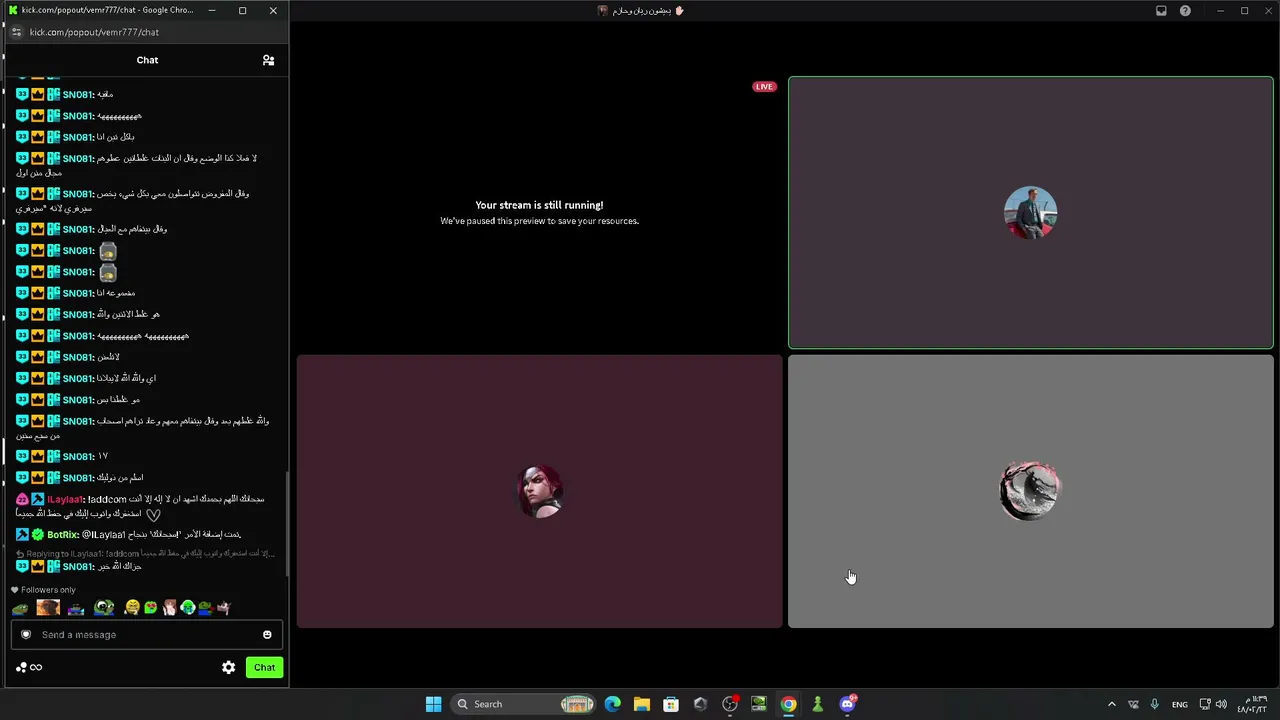Open the volume tray icon

1221,704
